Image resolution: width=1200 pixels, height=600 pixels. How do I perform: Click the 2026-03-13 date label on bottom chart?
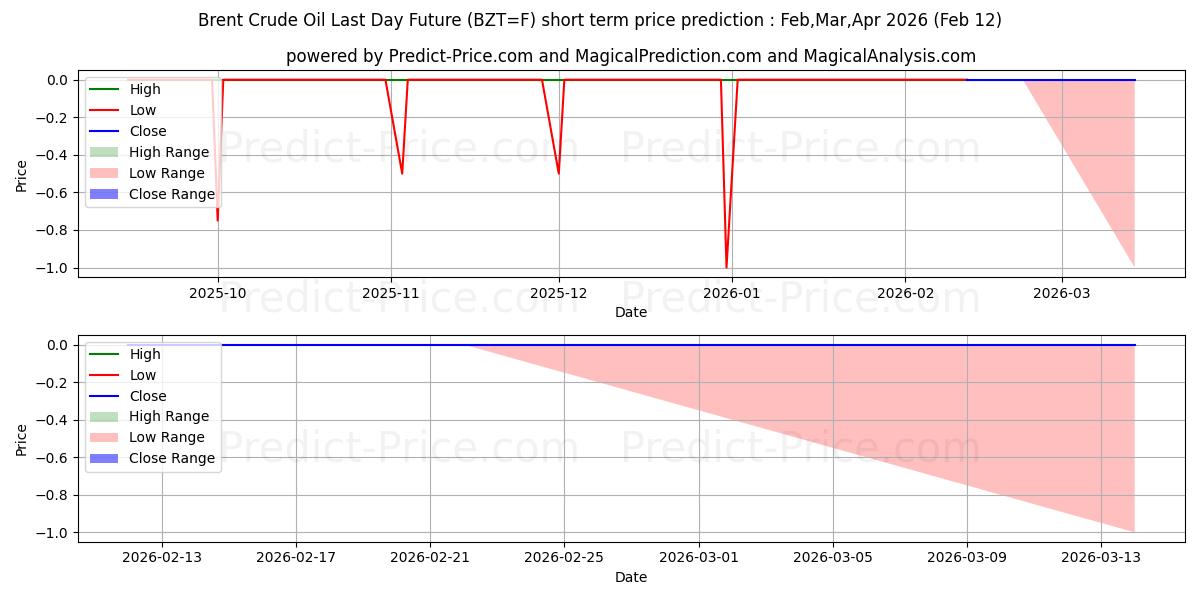click(x=1101, y=558)
